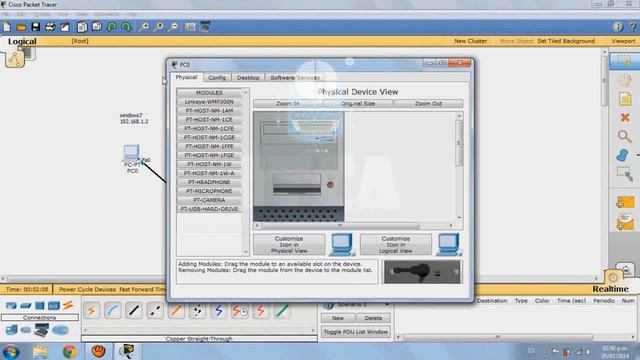640x360 pixels.
Task: Click the New scenario button
Action: click(338, 318)
